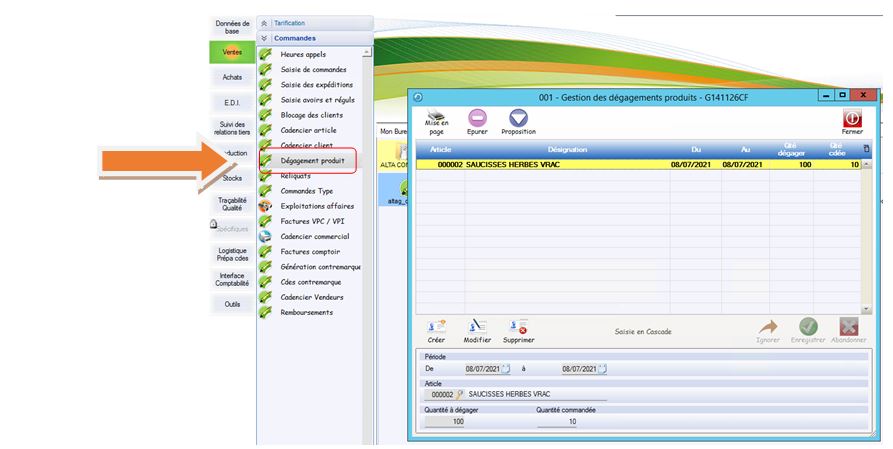Click the Créer record icon
The height and width of the screenshot is (449, 893).
click(x=436, y=326)
